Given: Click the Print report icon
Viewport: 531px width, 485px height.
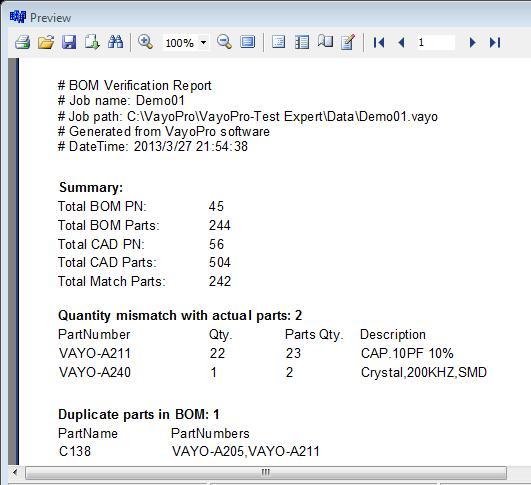Looking at the screenshot, I should pyautogui.click(x=22, y=42).
